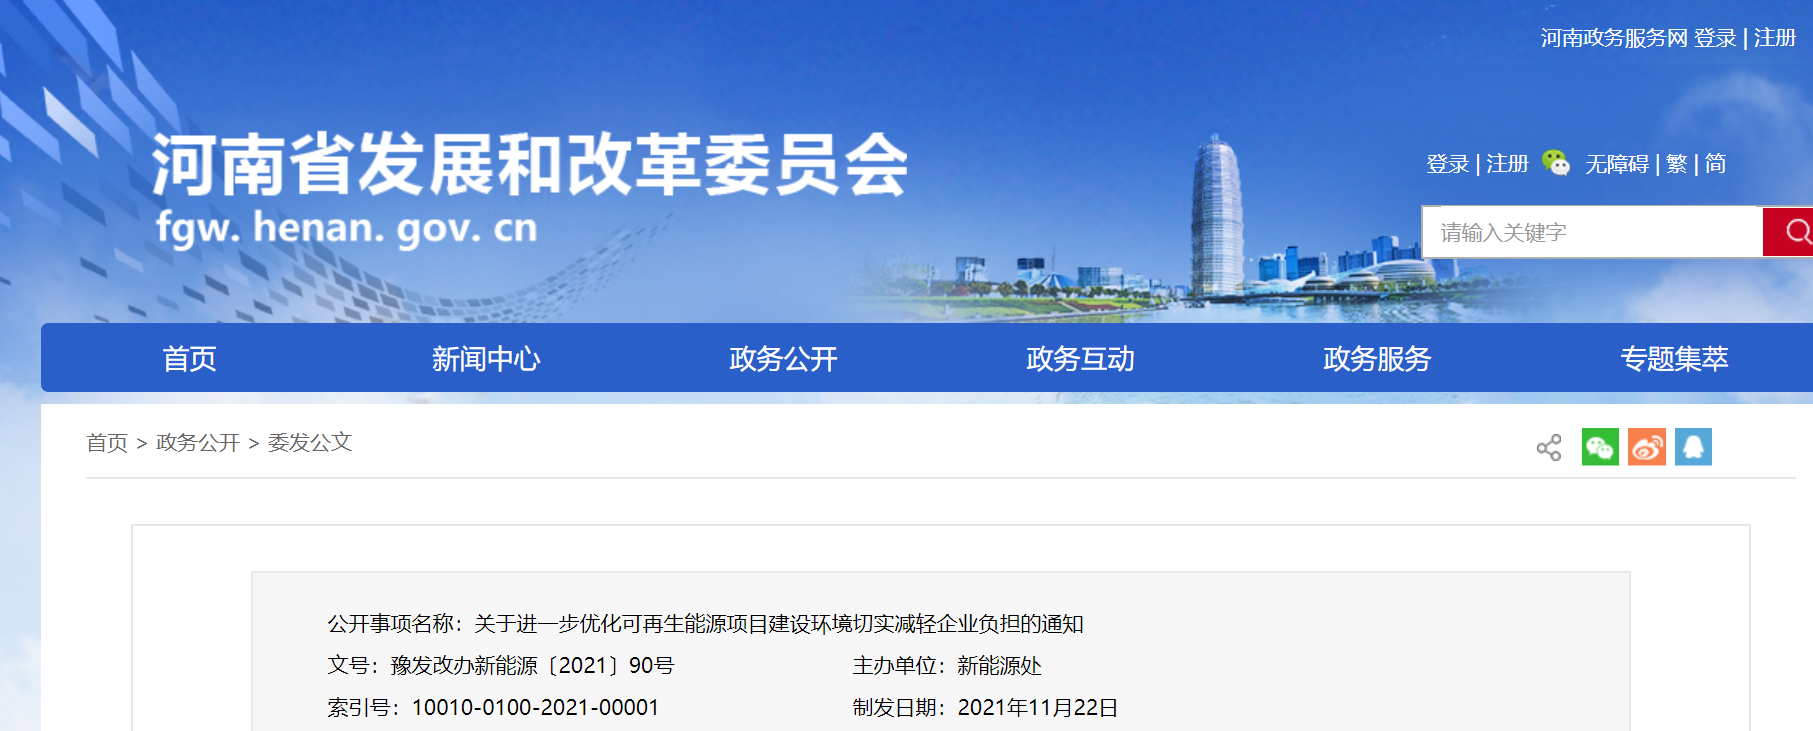The image size is (1813, 731).
Task: Navigate to the 政务服务 section
Action: coord(1377,358)
